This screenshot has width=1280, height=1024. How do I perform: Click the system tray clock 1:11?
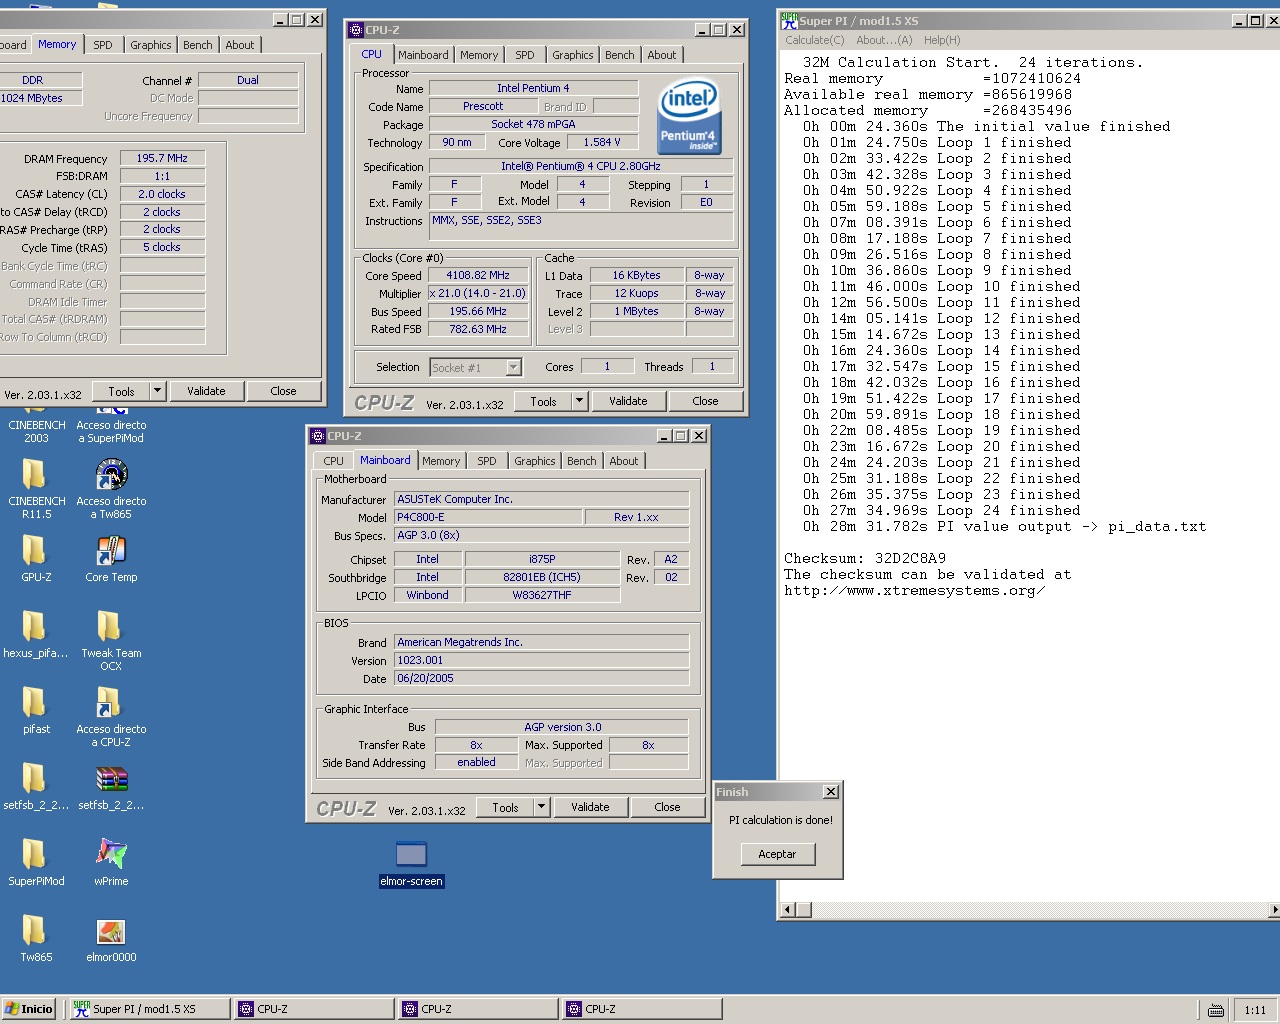1255,1010
